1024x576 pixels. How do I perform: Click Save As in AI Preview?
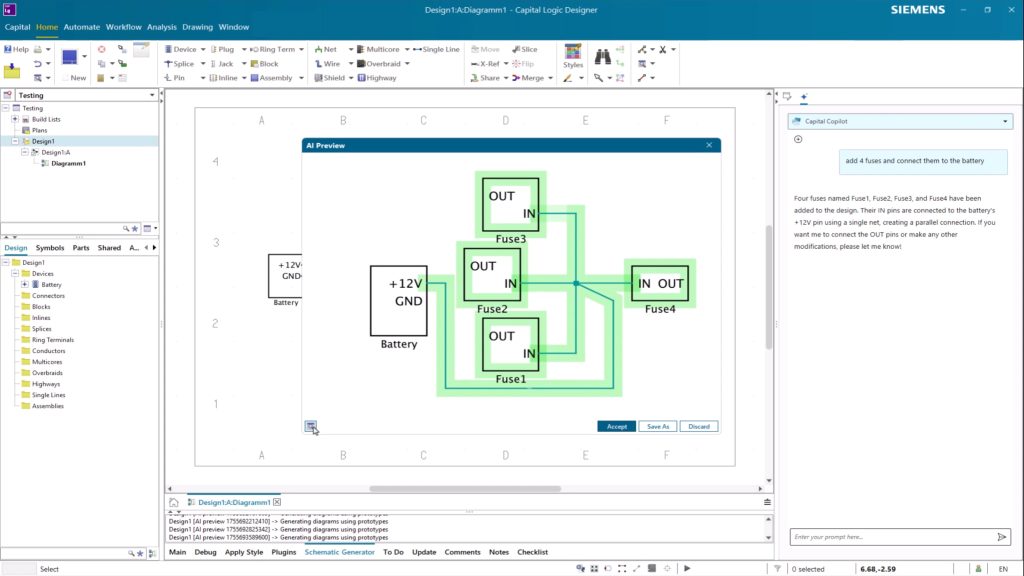point(658,426)
